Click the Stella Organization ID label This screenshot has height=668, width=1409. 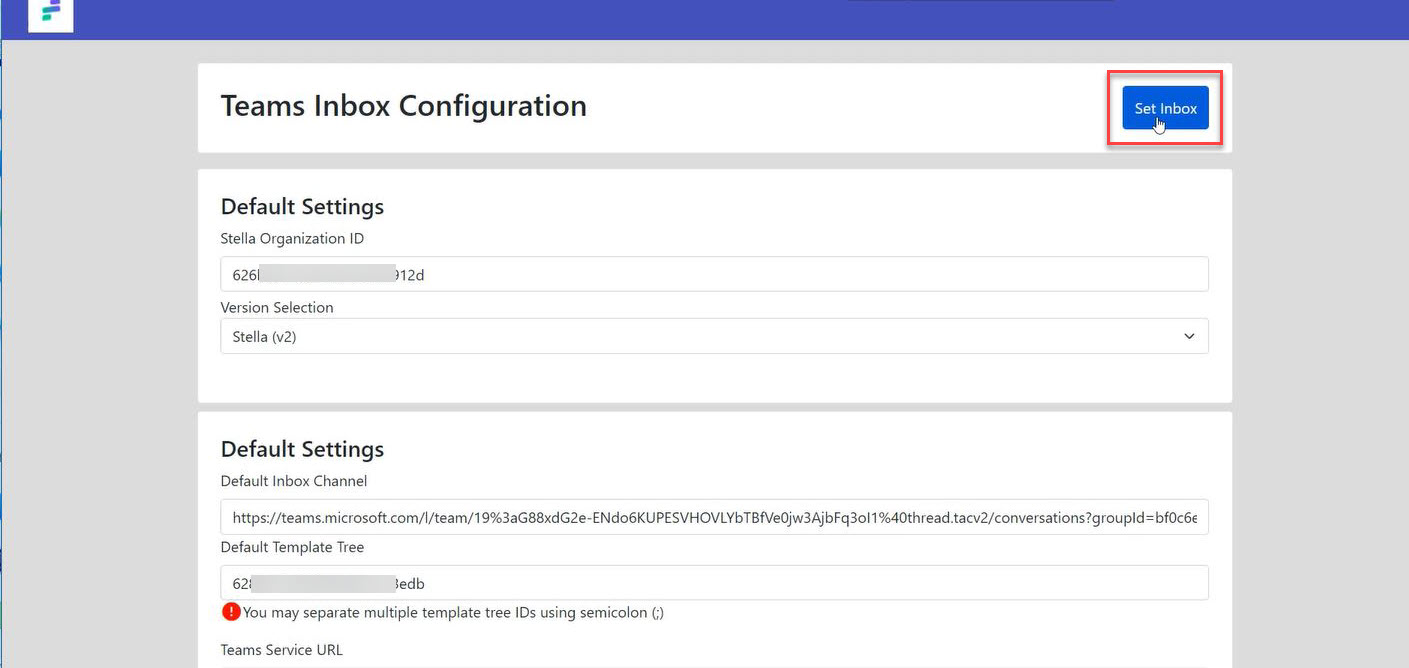(293, 239)
